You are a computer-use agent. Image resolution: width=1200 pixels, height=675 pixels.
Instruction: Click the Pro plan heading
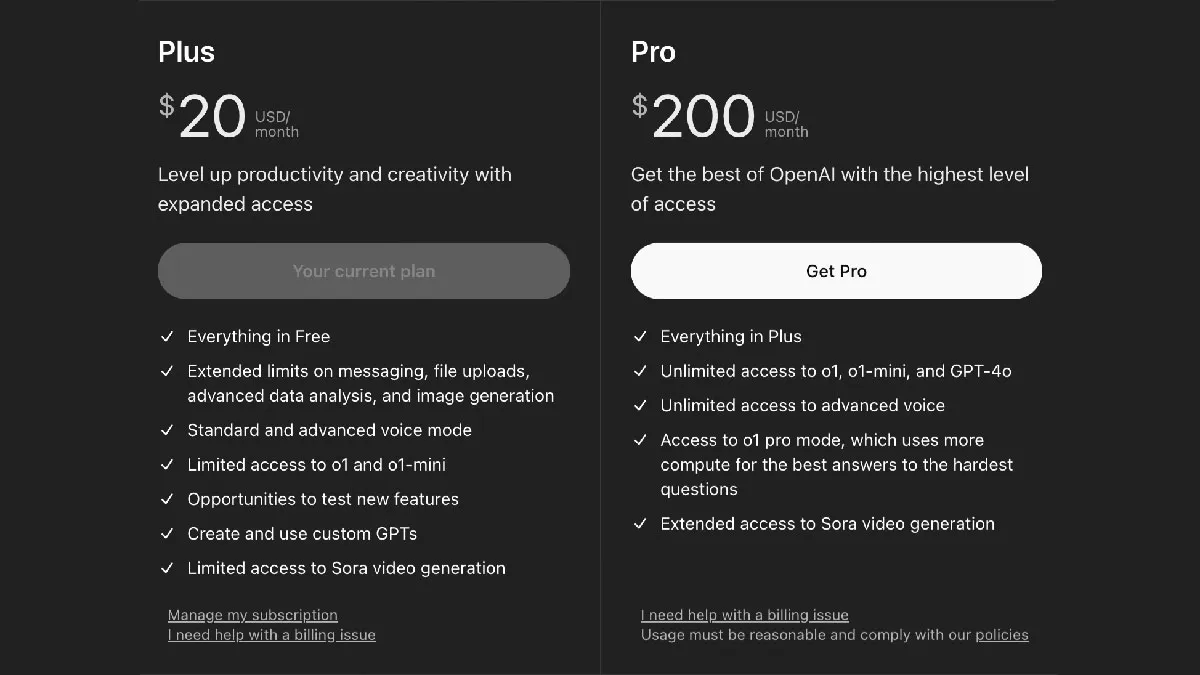point(653,52)
